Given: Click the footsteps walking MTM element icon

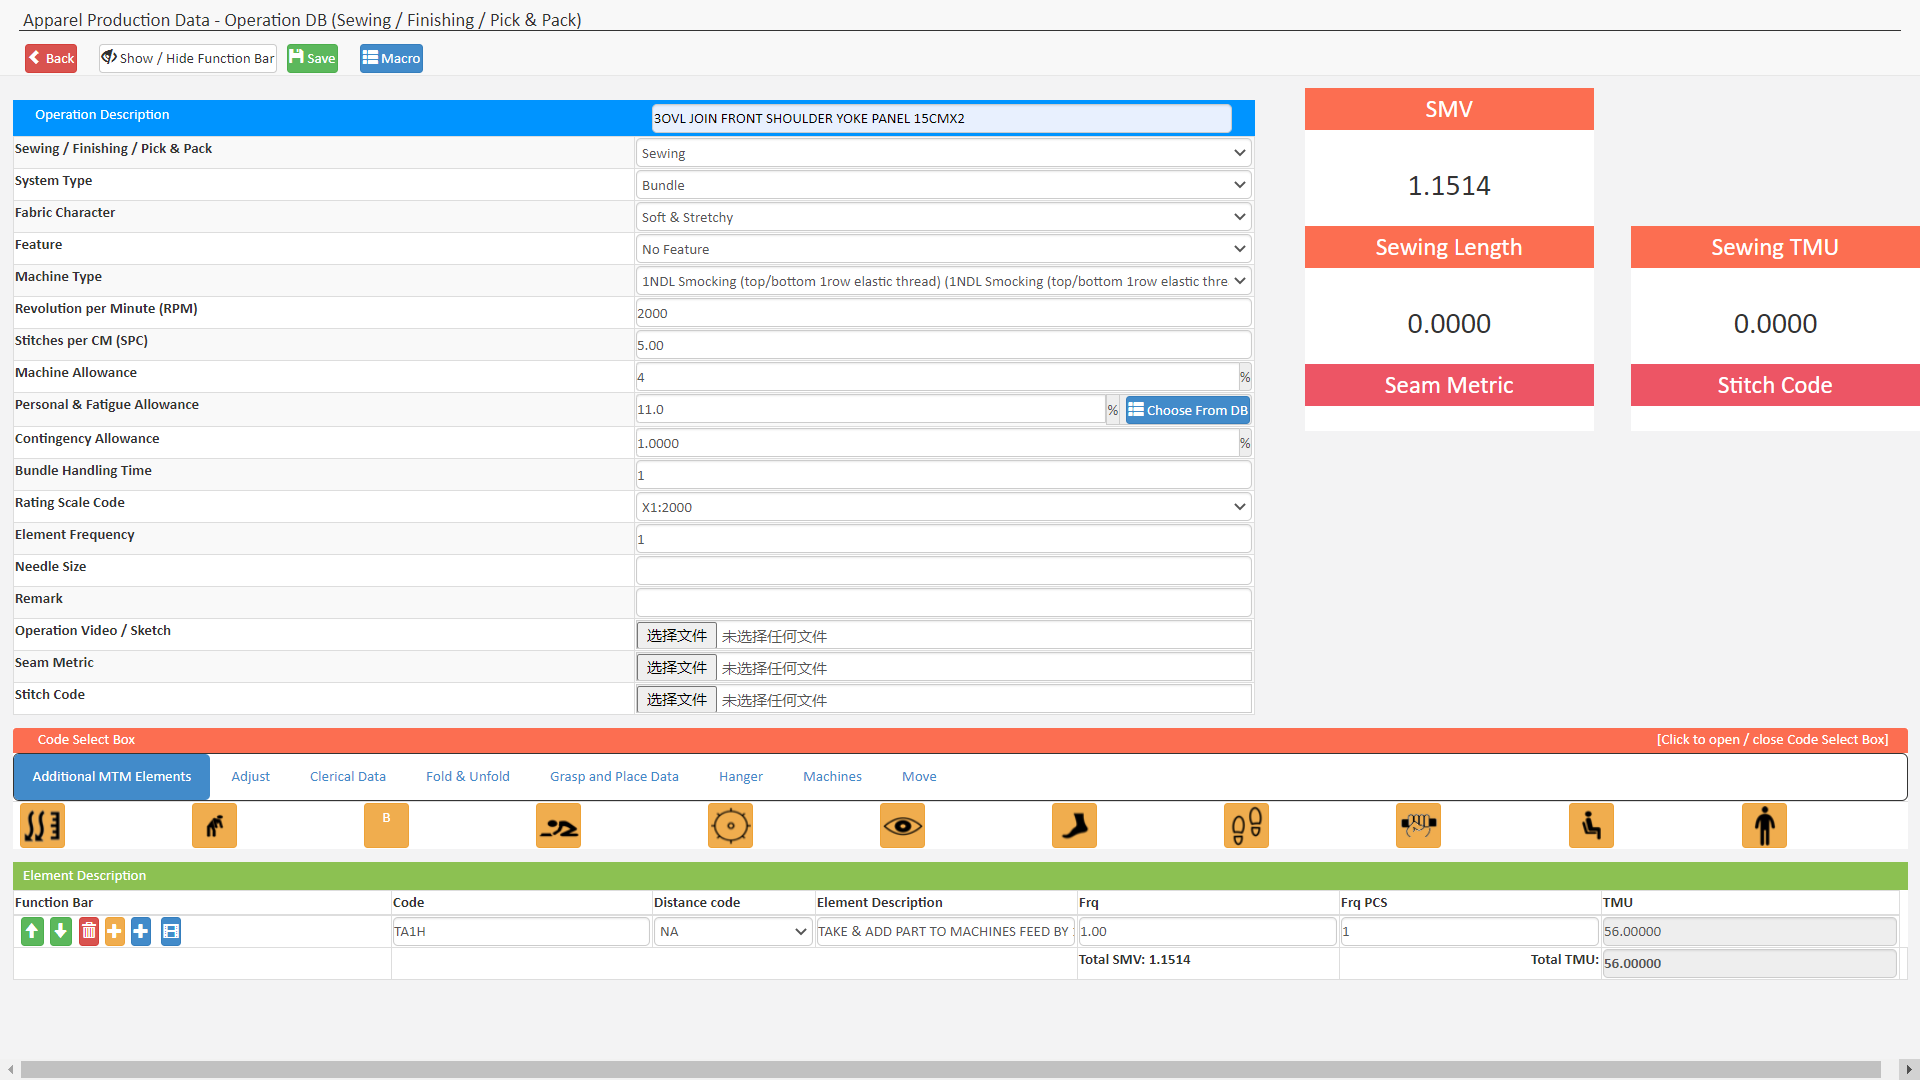Looking at the screenshot, I should pyautogui.click(x=1246, y=826).
